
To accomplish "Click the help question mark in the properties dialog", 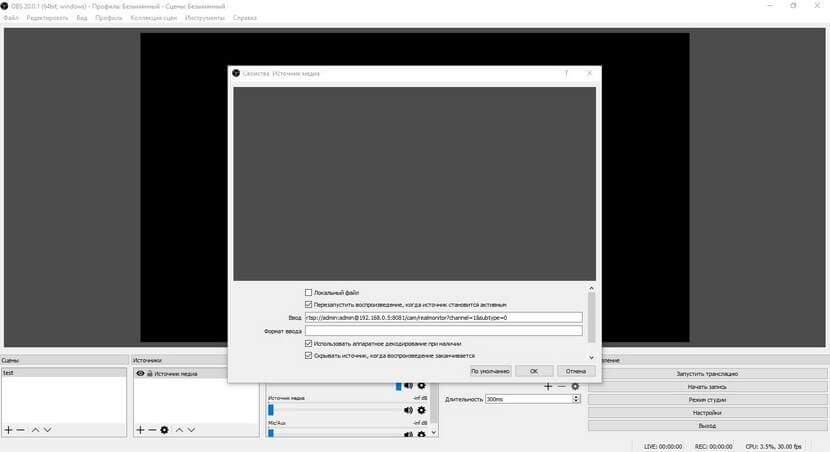I will coord(566,73).
